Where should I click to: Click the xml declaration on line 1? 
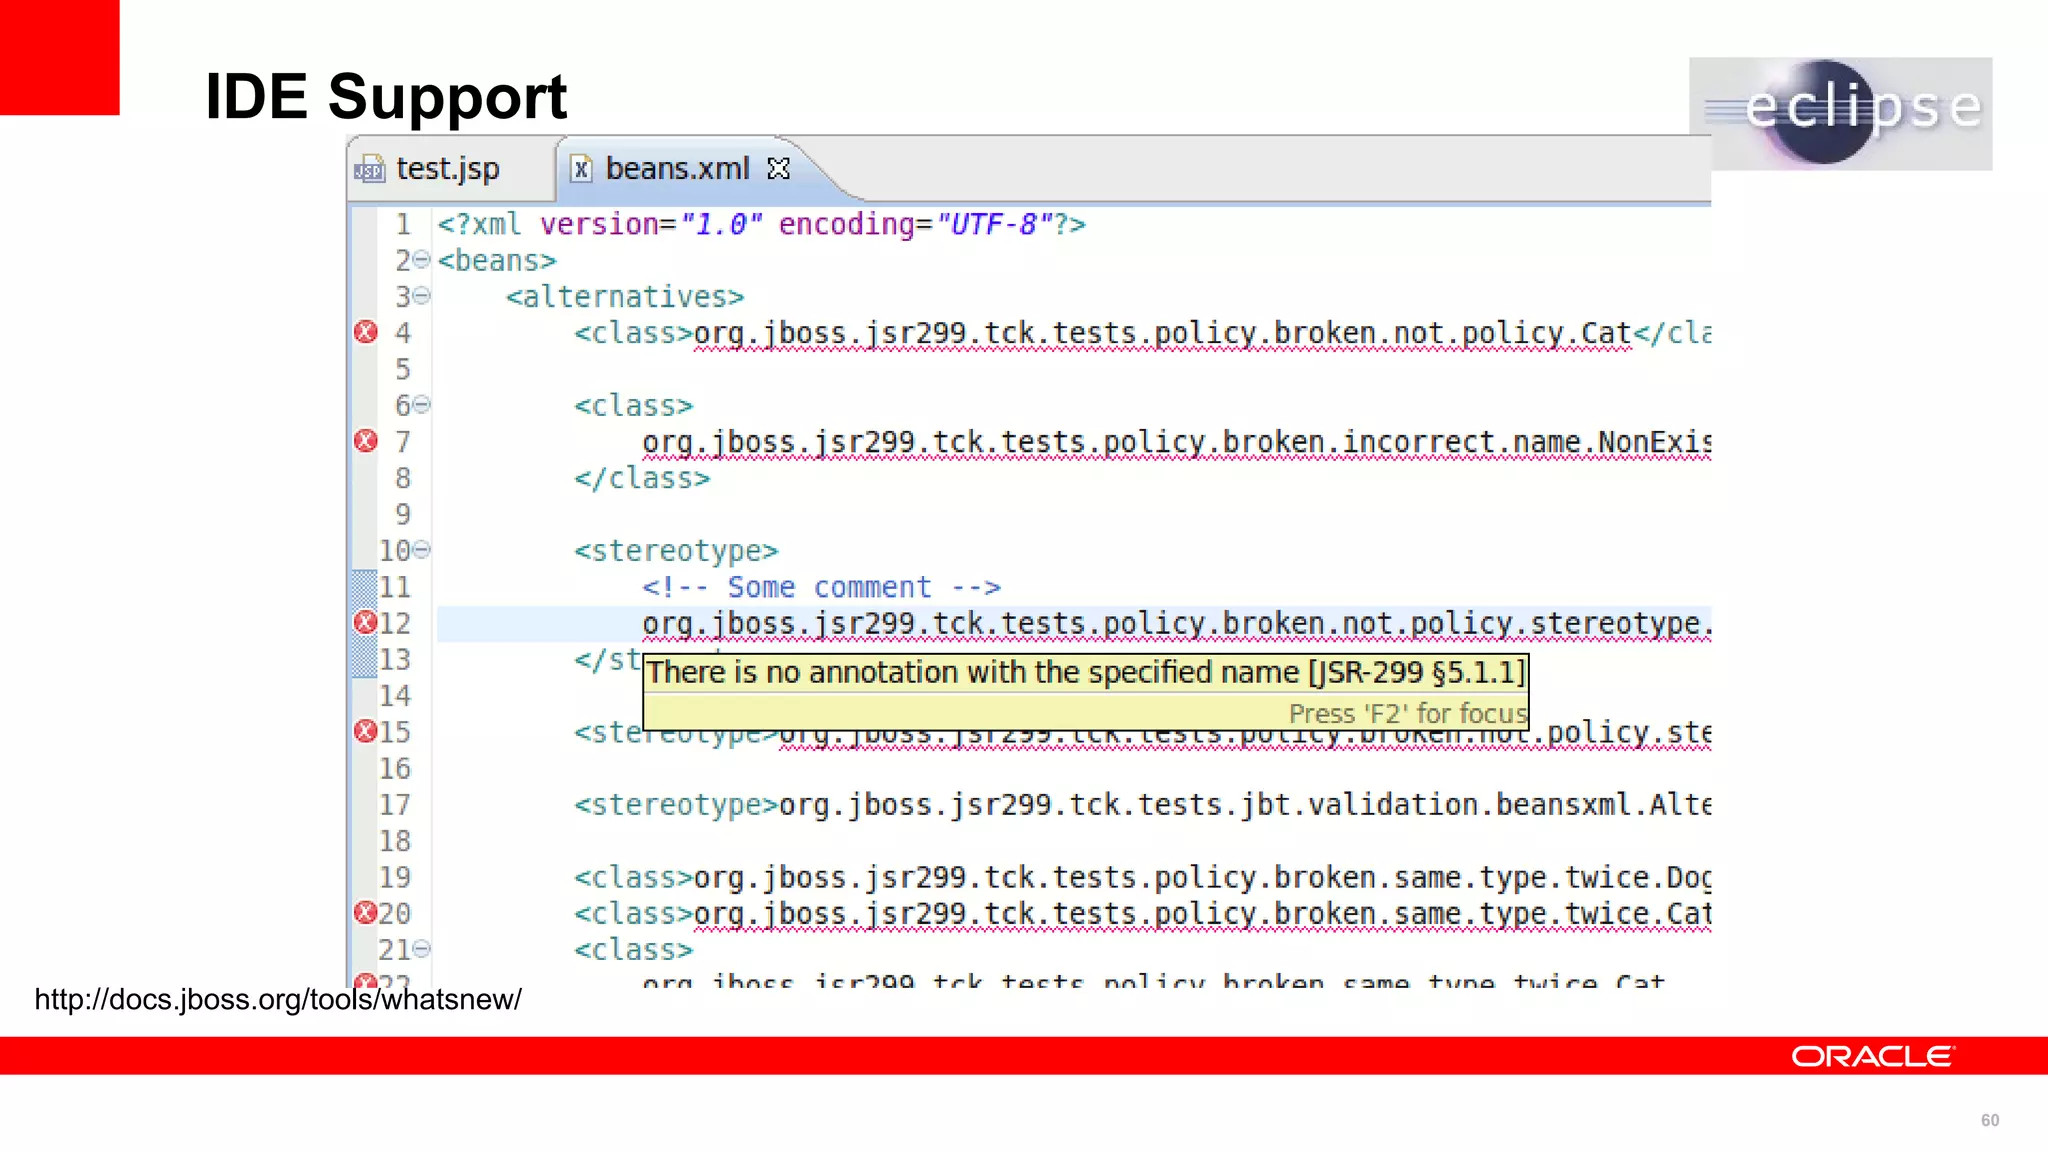point(762,224)
